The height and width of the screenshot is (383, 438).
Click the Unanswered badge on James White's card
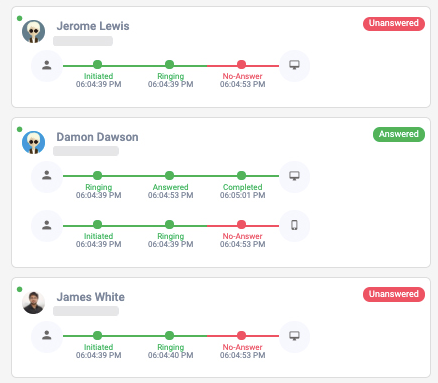tap(394, 294)
